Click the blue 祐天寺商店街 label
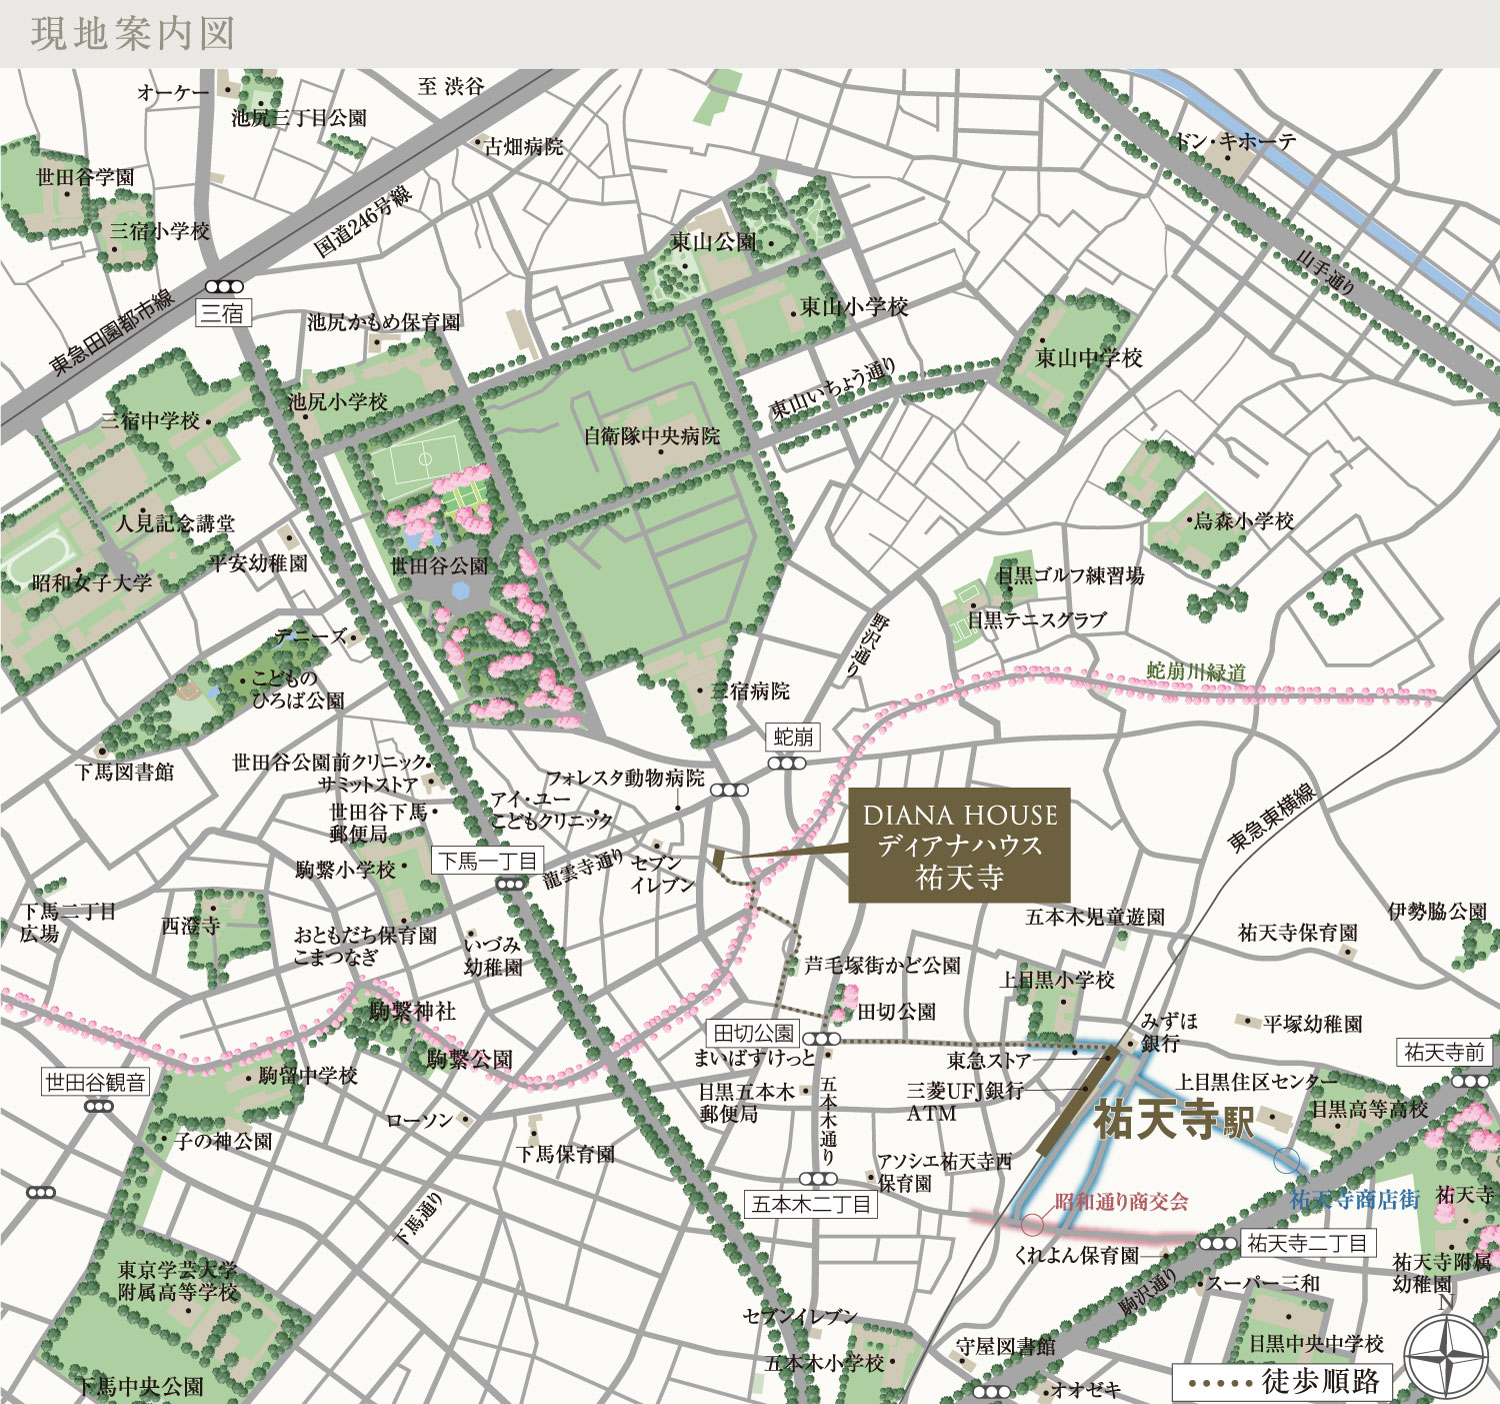Viewport: 1500px width, 1404px height. pyautogui.click(x=1354, y=1199)
